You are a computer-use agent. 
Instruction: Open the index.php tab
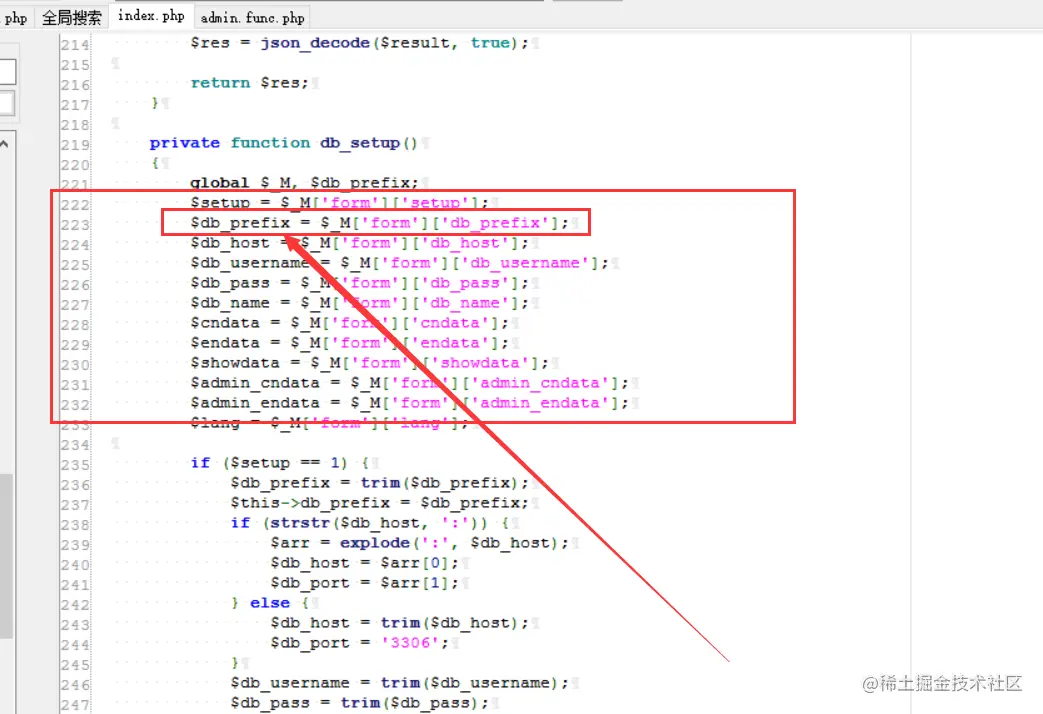pyautogui.click(x=151, y=16)
